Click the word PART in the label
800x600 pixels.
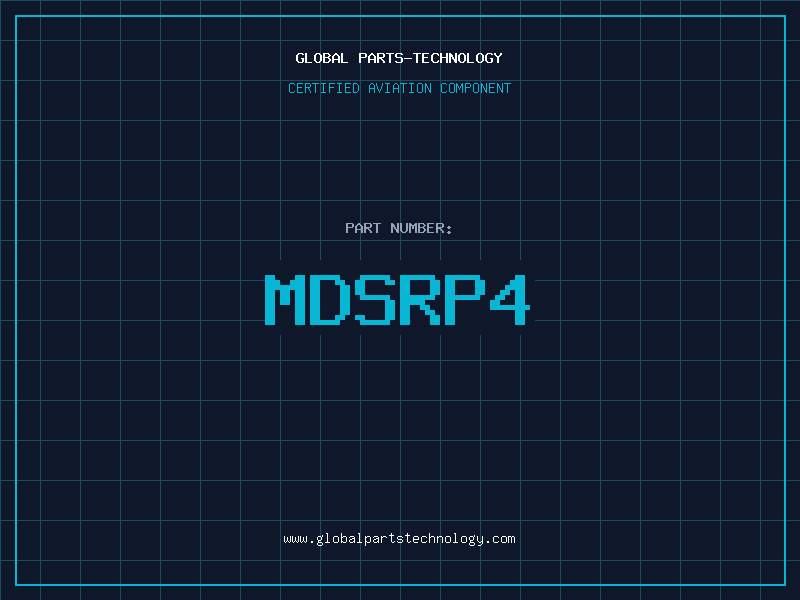pos(364,228)
